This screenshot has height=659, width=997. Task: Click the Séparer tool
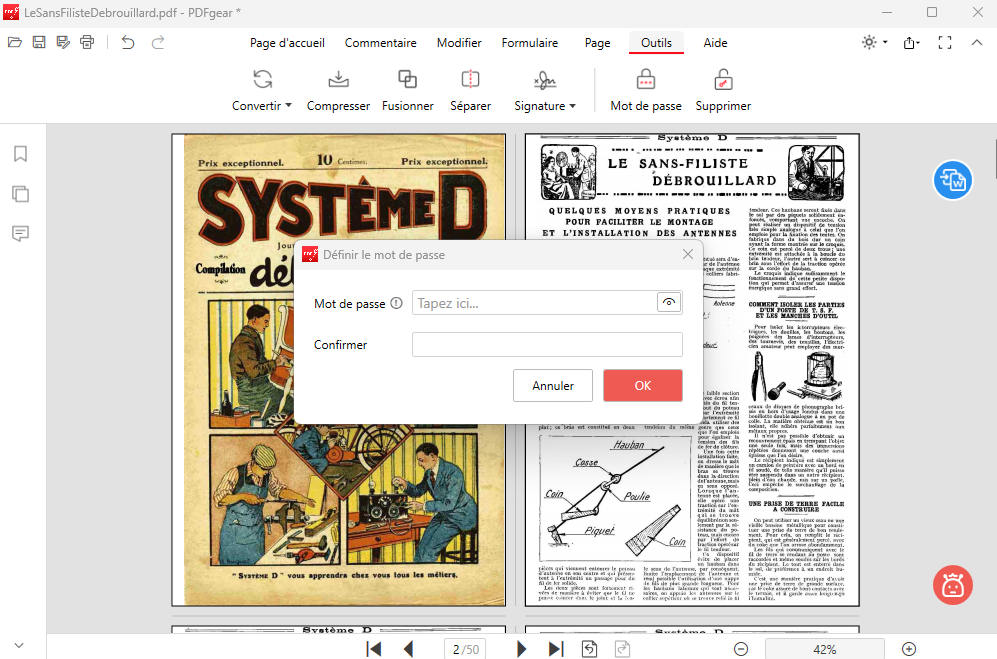pyautogui.click(x=471, y=90)
